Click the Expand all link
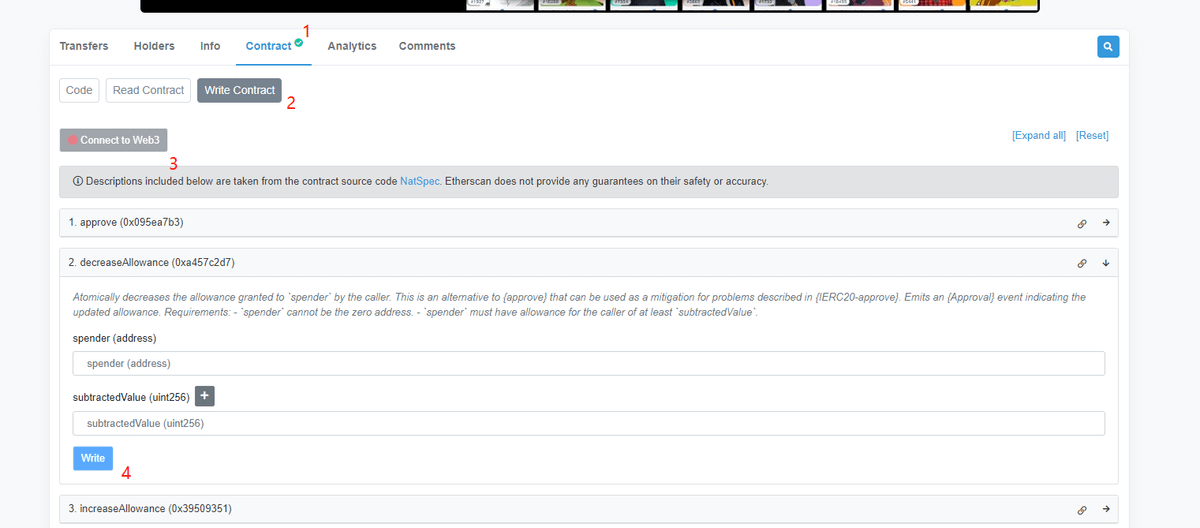1200x528 pixels. point(1039,136)
